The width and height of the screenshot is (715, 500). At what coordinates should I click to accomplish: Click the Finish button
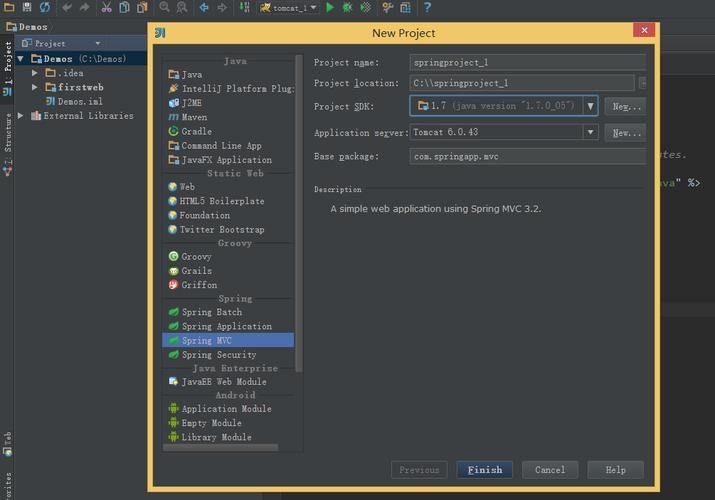[x=485, y=470]
